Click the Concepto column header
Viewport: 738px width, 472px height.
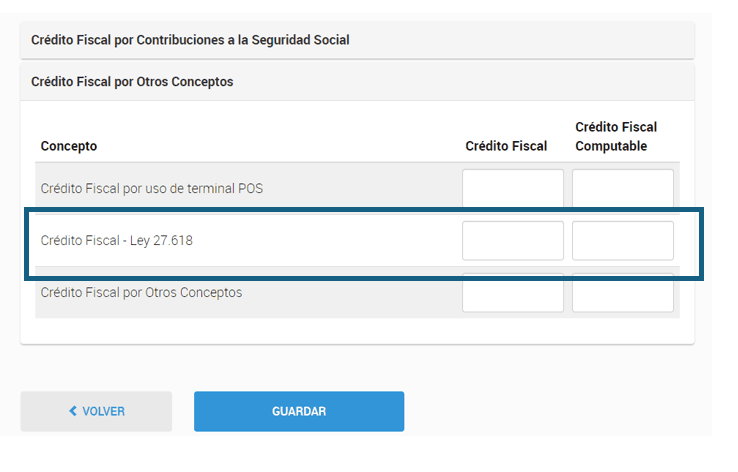click(x=69, y=146)
